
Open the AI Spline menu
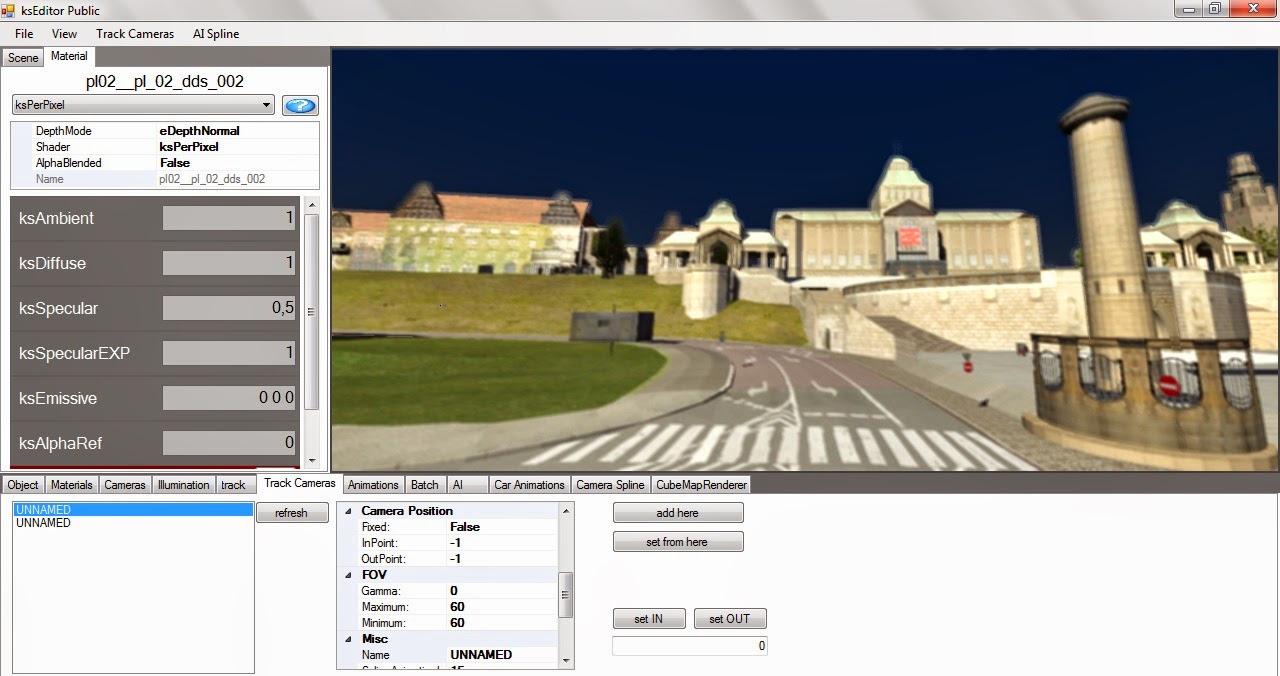(x=215, y=33)
